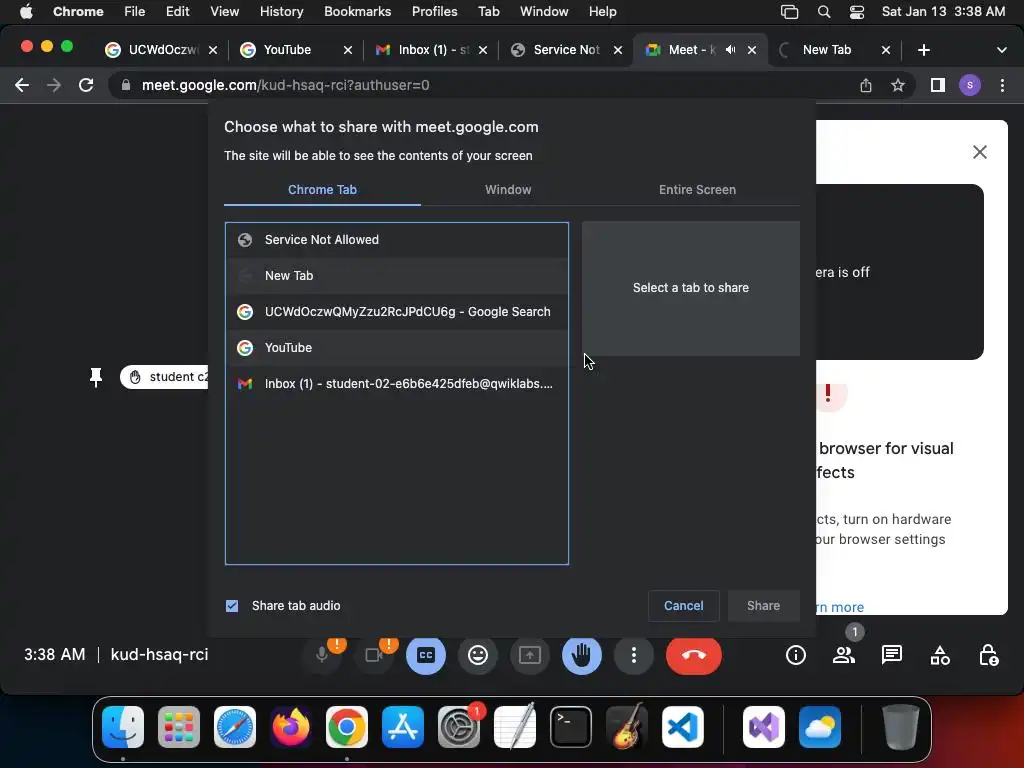
Task: Open Launchpad from the dock
Action: tap(178, 727)
